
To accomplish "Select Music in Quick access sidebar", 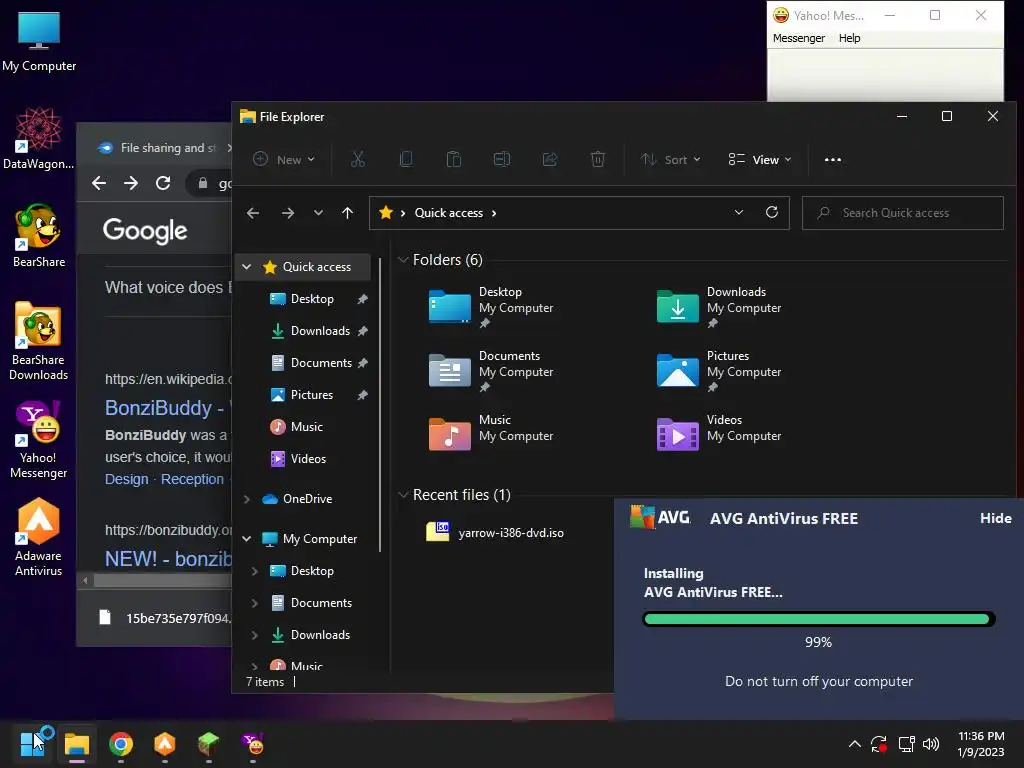I will pos(306,426).
